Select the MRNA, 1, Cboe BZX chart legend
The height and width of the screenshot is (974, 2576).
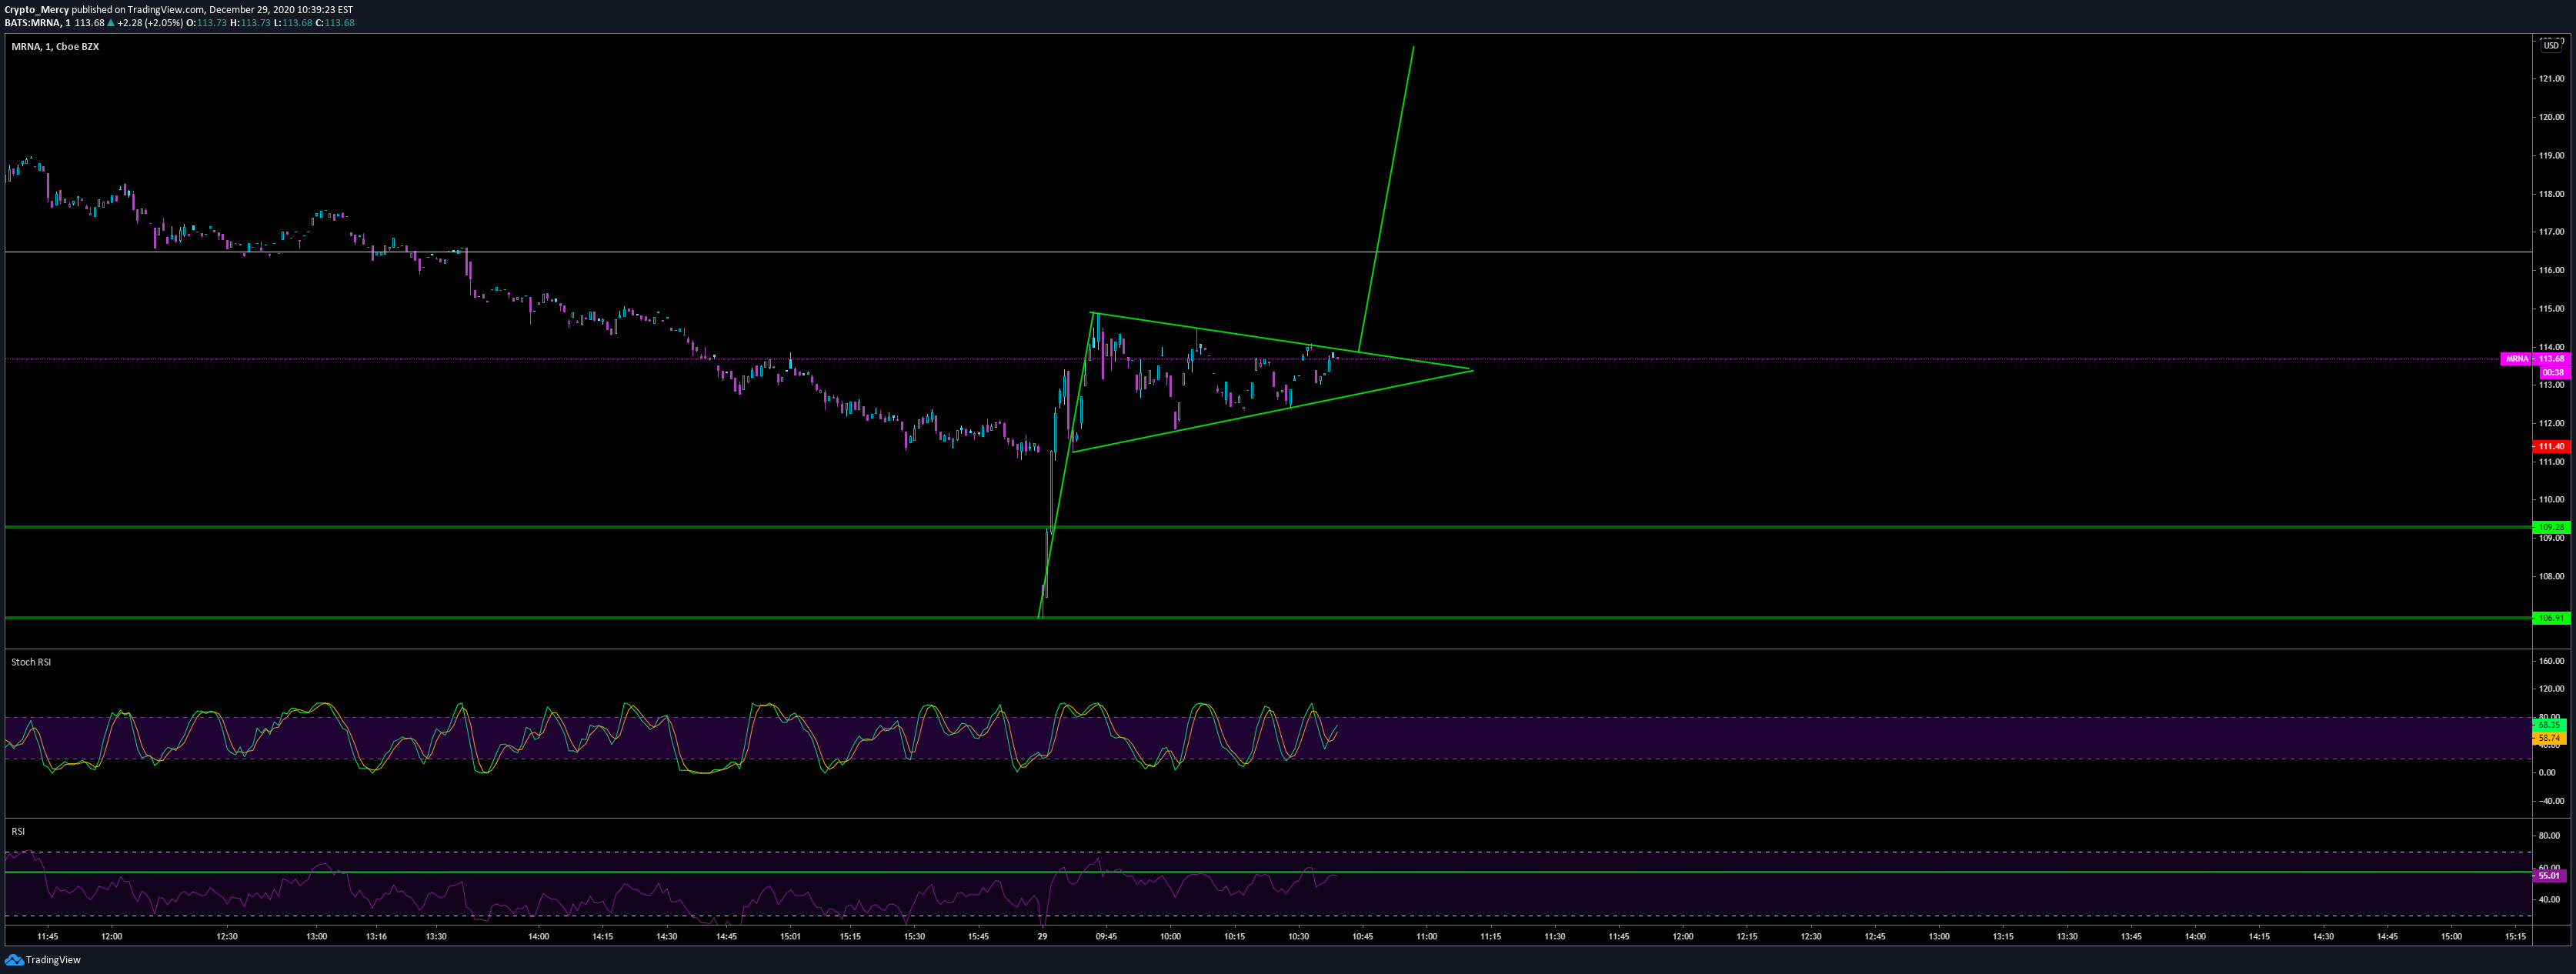(55, 47)
